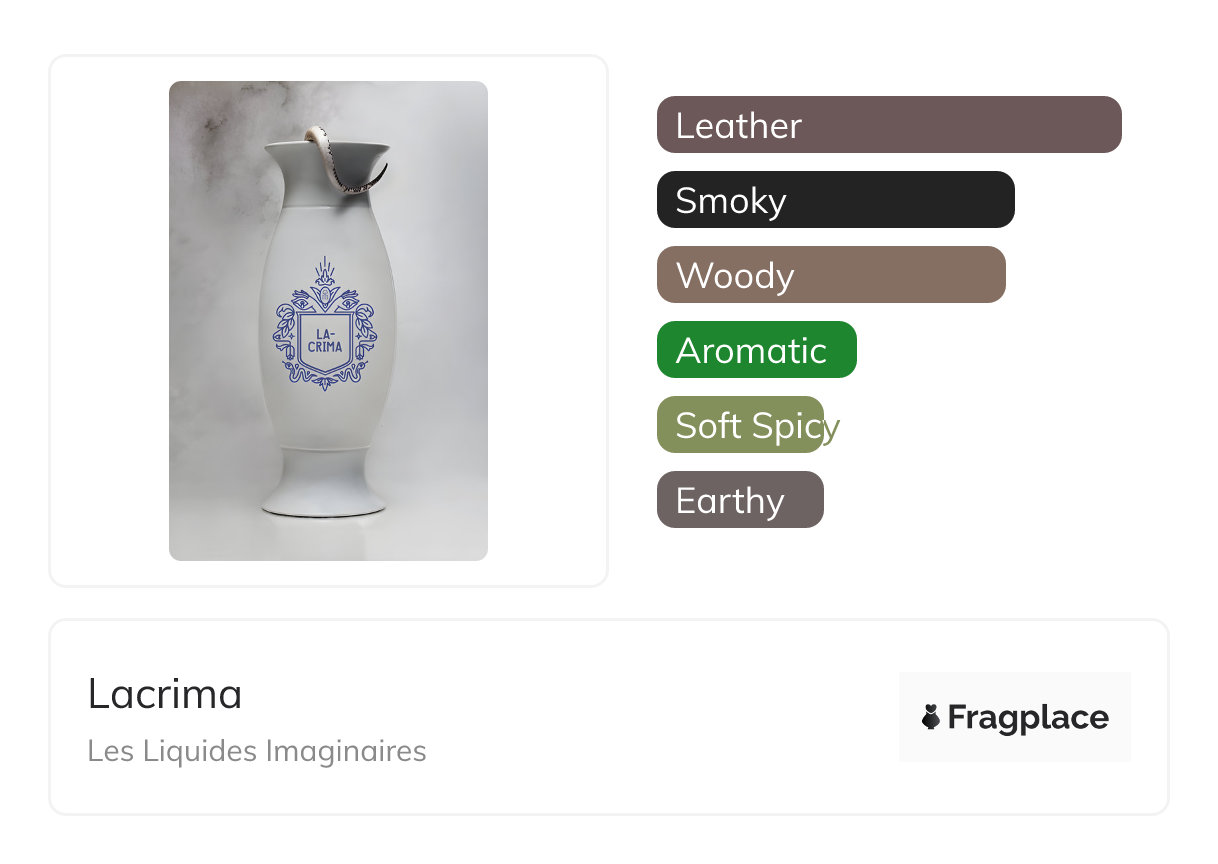The height and width of the screenshot is (864, 1218).
Task: Open the Fragplace logo link
Action: click(1015, 717)
